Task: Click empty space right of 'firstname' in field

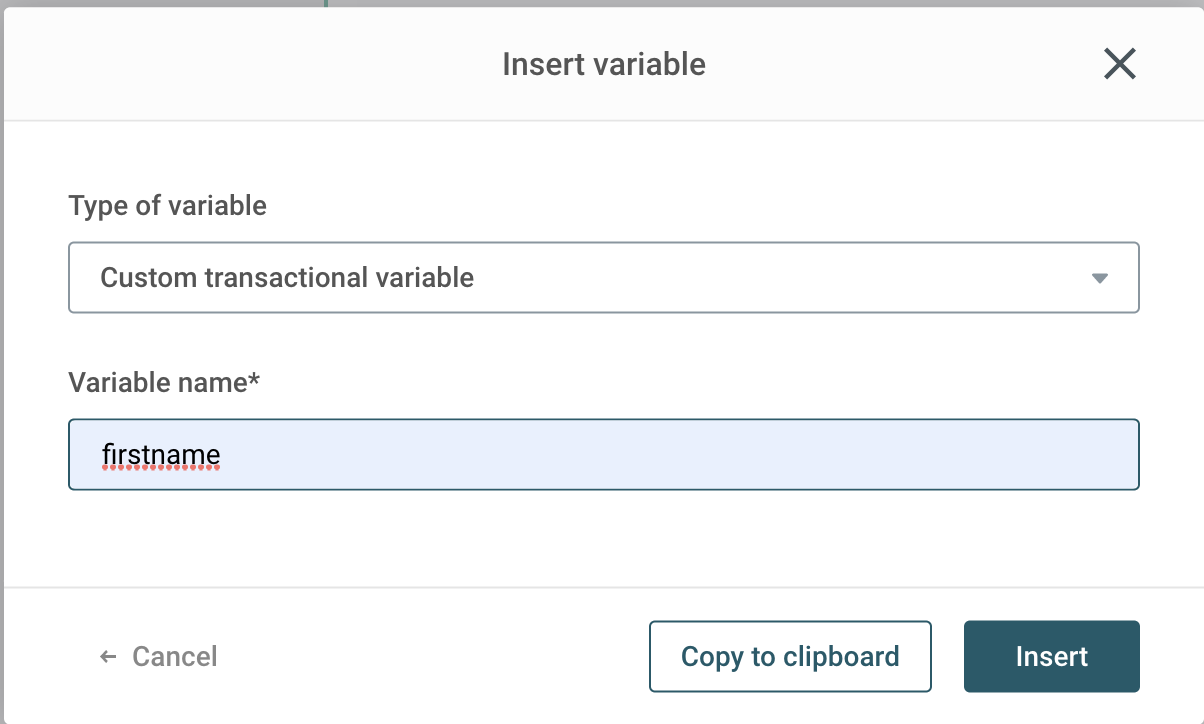Action: [x=700, y=455]
